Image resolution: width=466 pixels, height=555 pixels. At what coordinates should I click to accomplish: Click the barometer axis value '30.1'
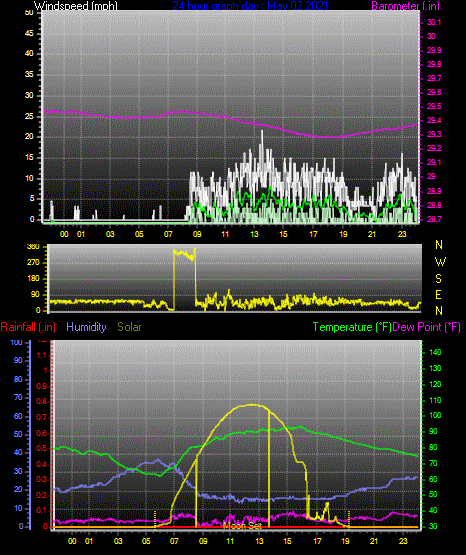point(434,22)
